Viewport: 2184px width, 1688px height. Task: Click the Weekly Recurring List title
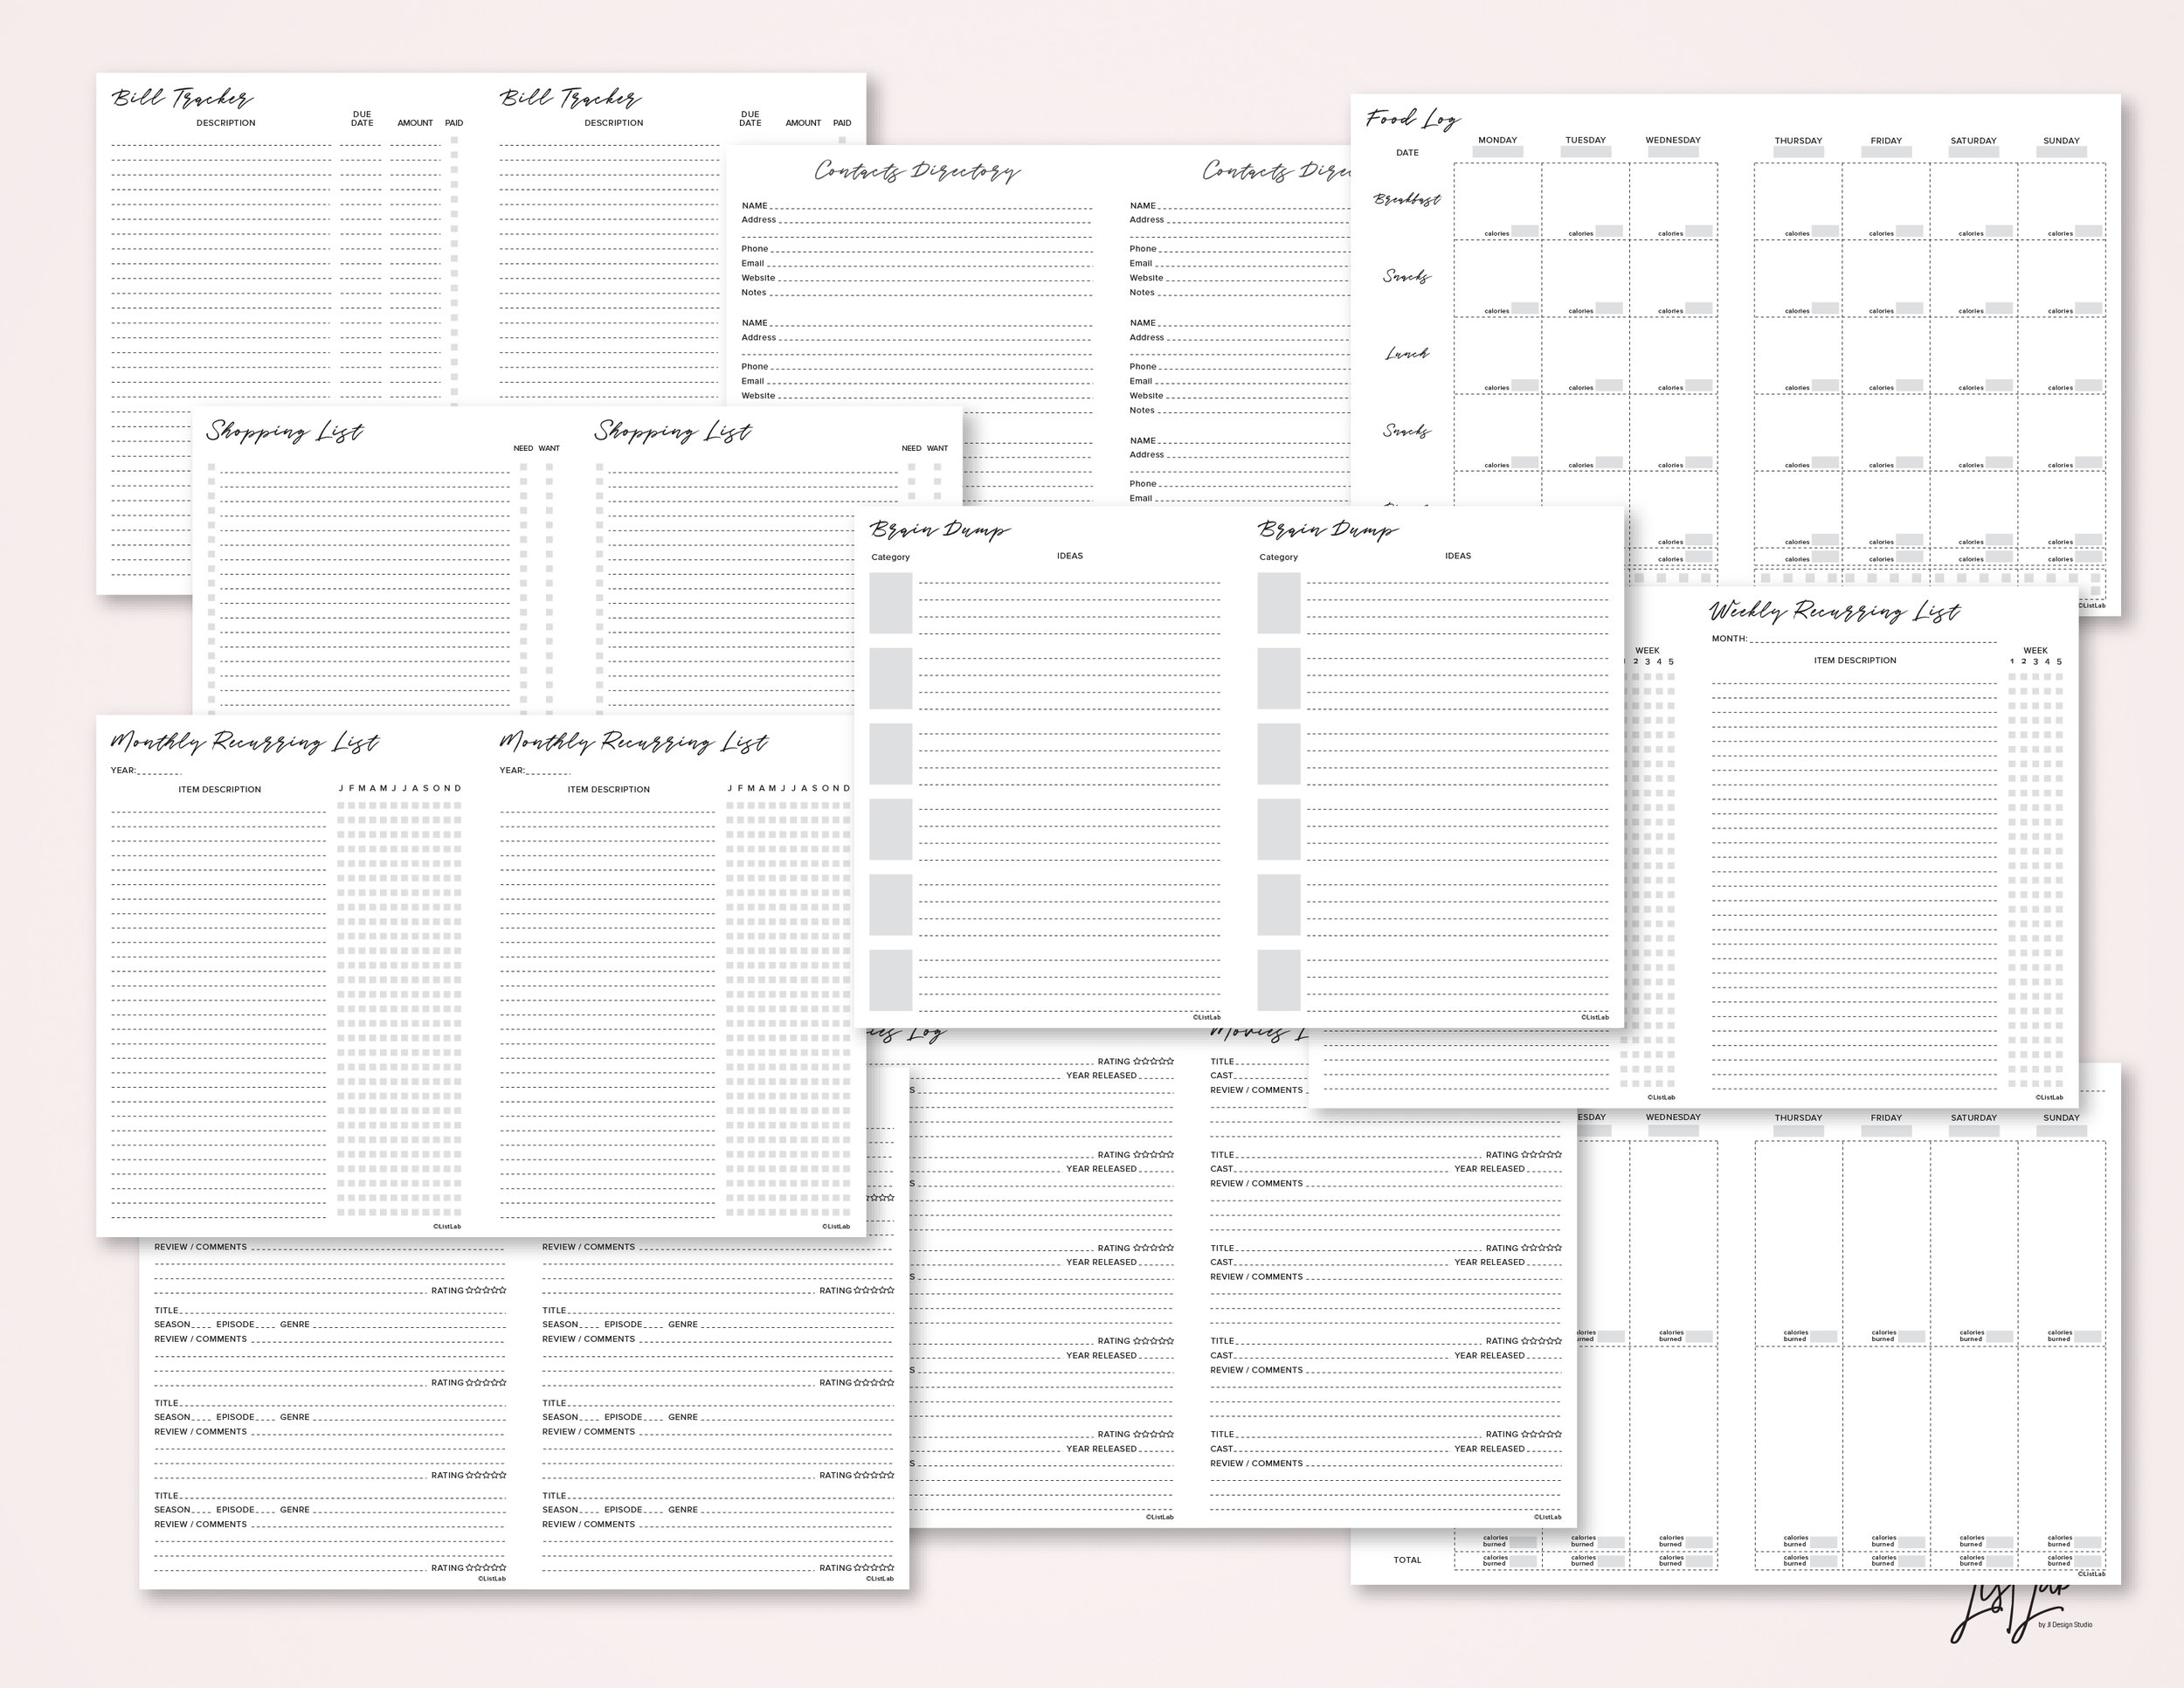pyautogui.click(x=1834, y=610)
